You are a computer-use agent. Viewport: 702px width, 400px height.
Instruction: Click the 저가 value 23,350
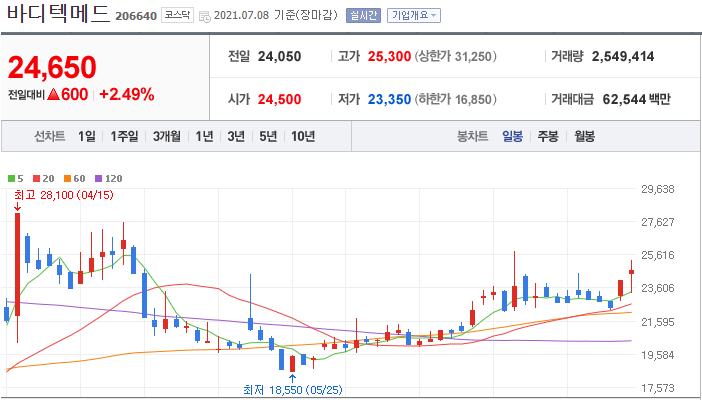click(x=389, y=99)
